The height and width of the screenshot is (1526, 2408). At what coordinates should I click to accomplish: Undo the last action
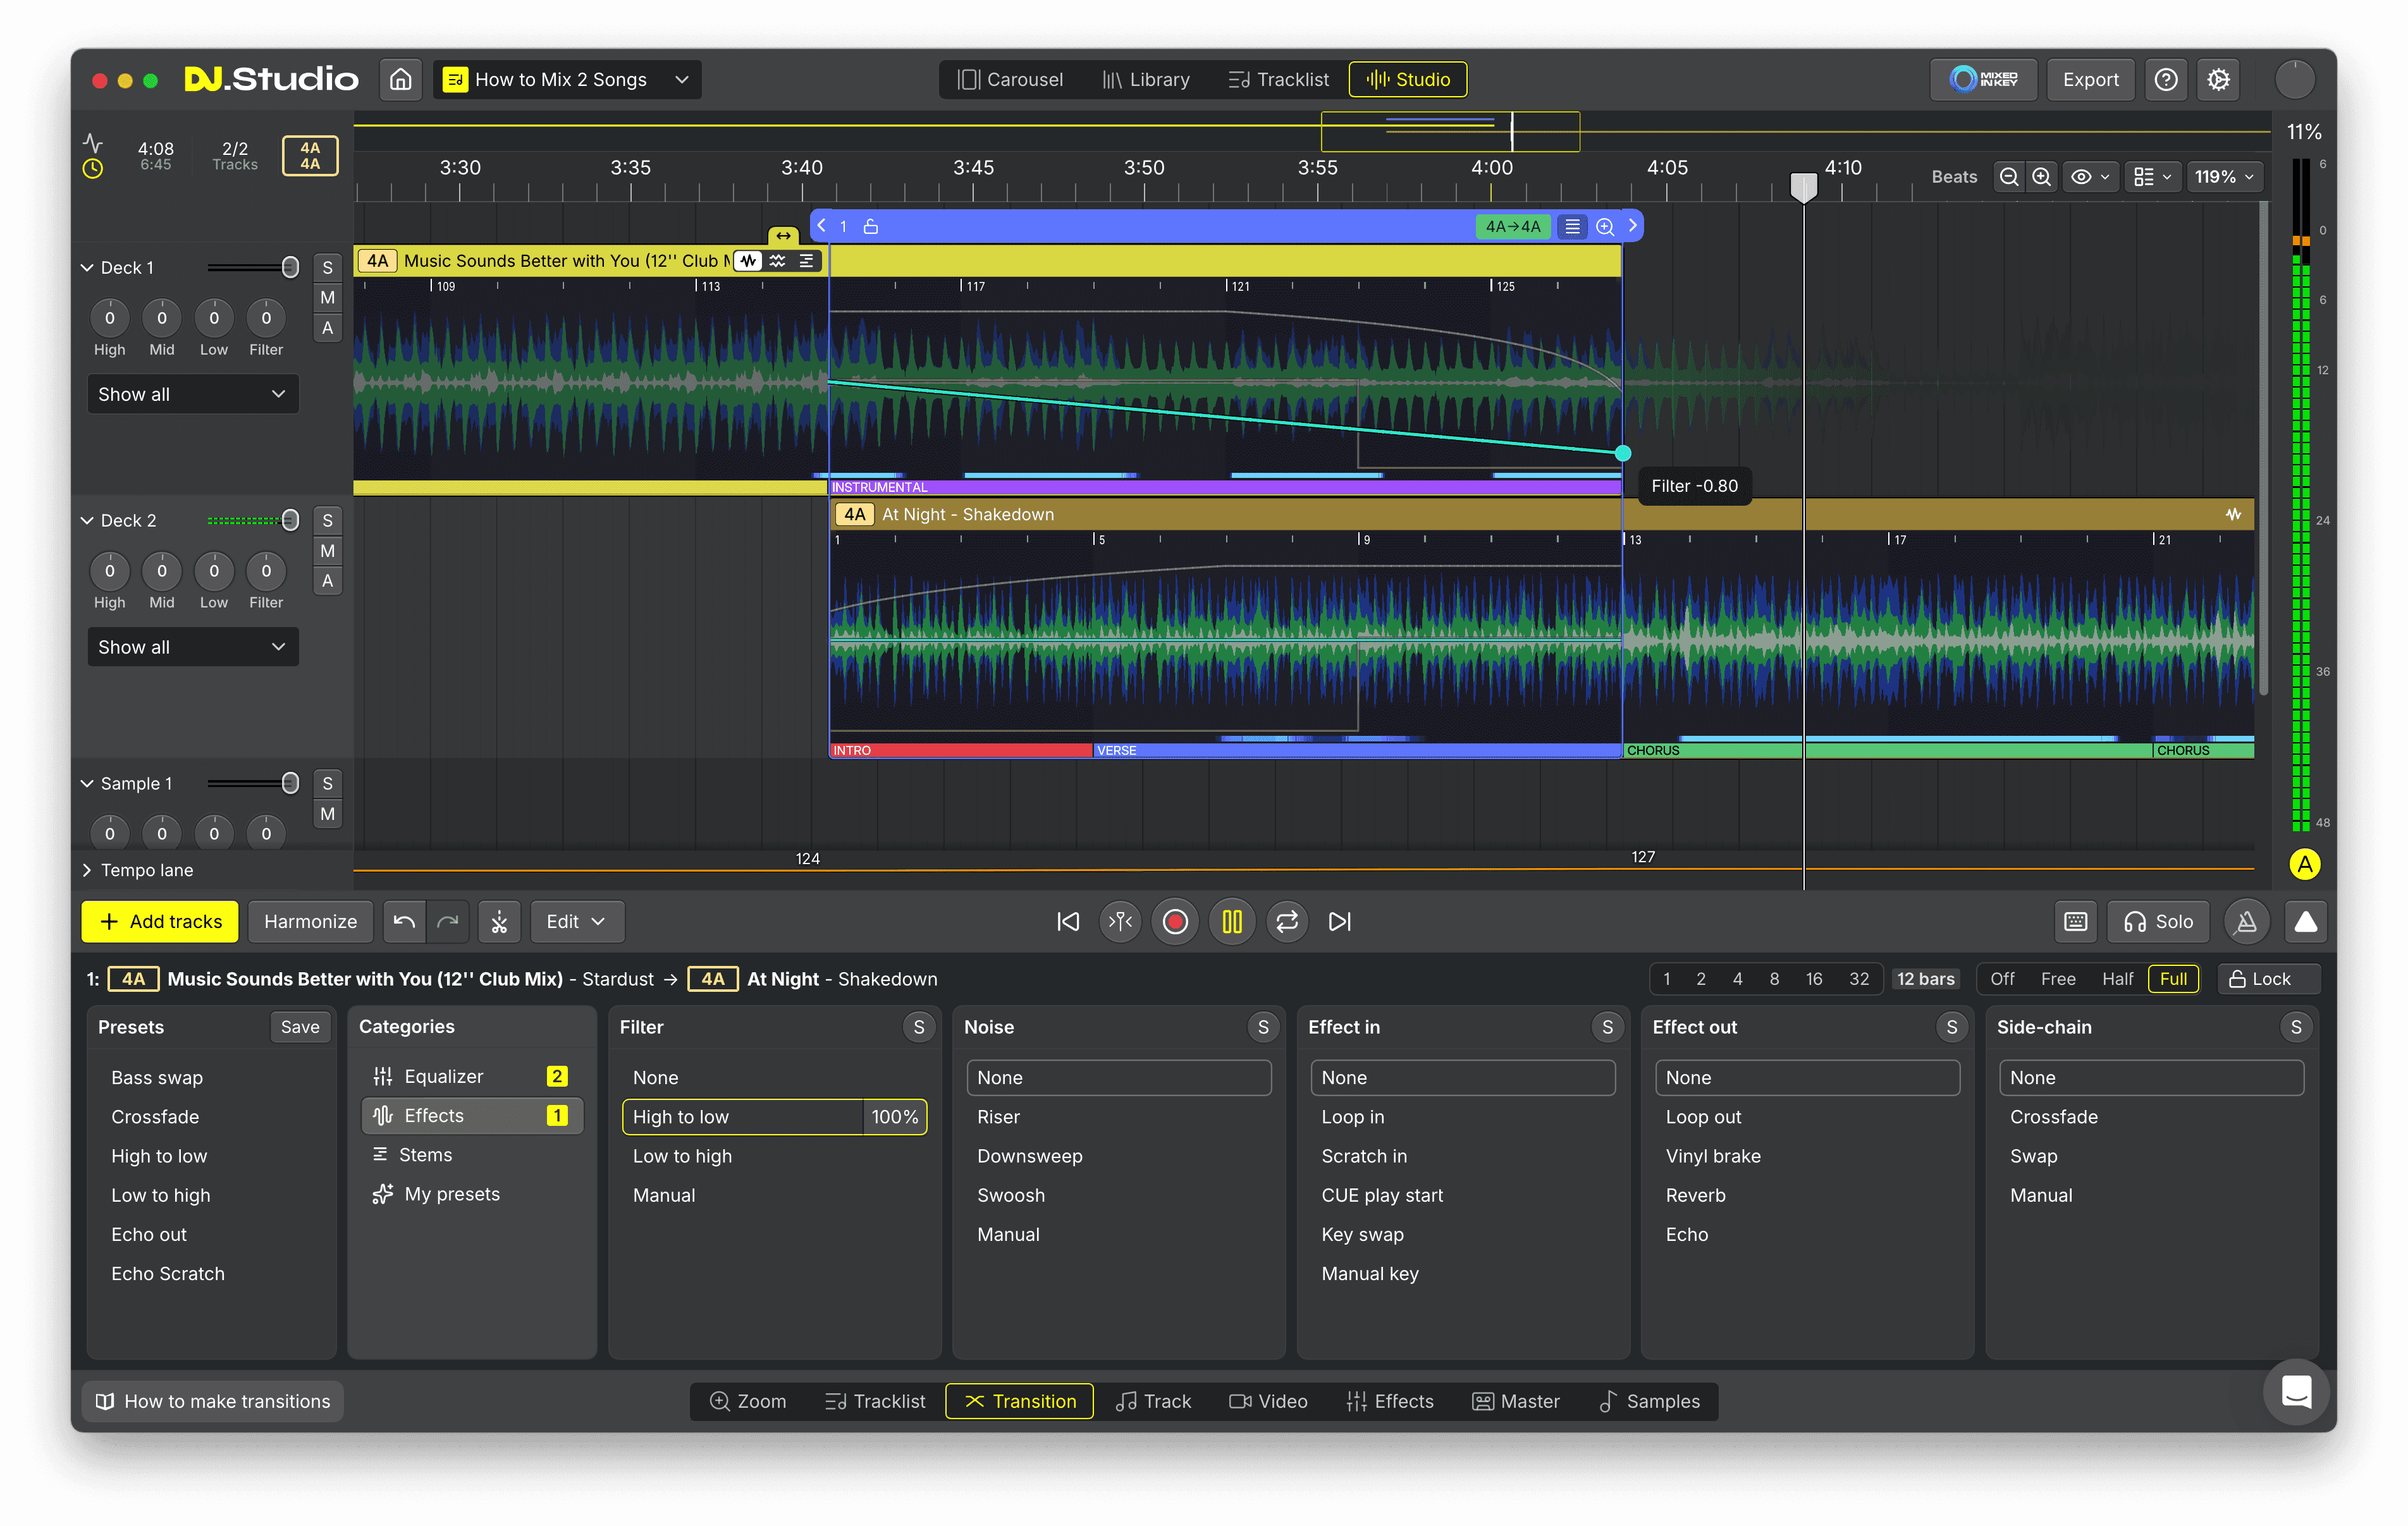(404, 921)
